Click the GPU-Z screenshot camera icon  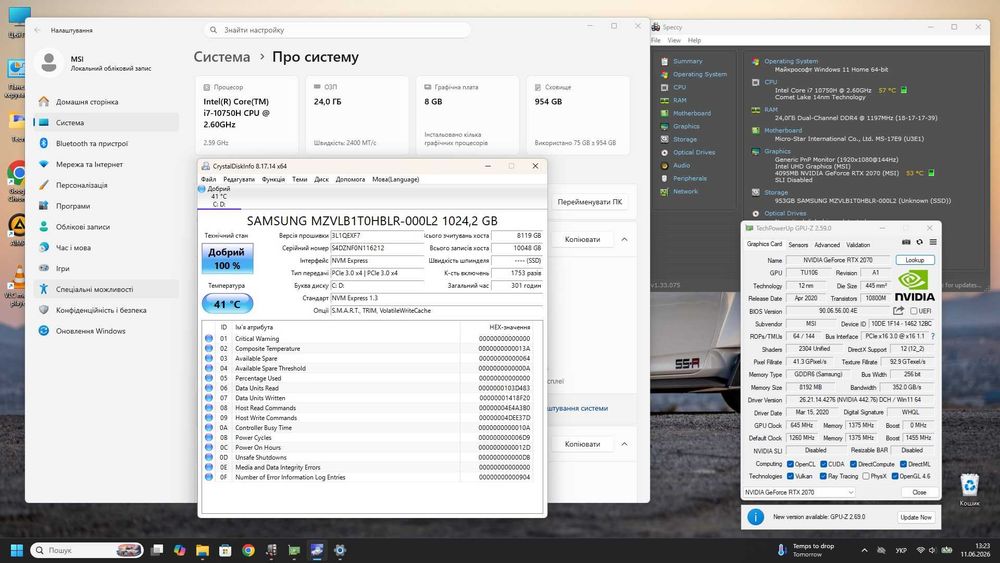[906, 242]
